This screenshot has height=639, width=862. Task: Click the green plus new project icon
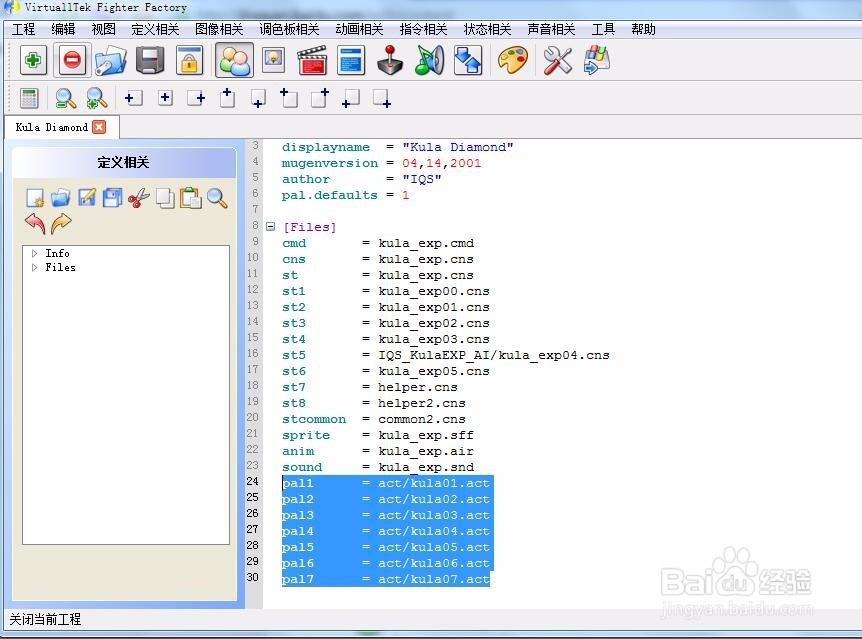click(34, 60)
